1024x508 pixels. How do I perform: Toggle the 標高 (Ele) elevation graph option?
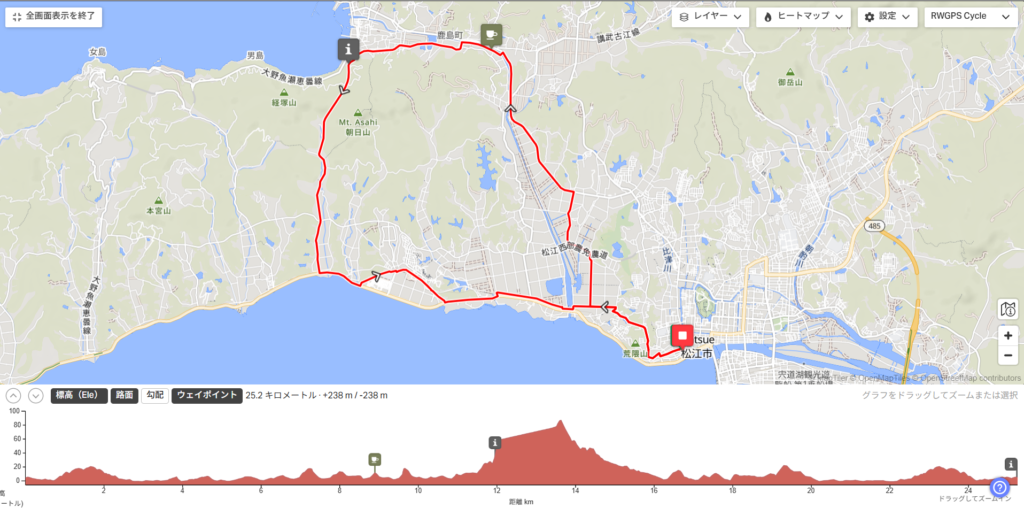79,395
